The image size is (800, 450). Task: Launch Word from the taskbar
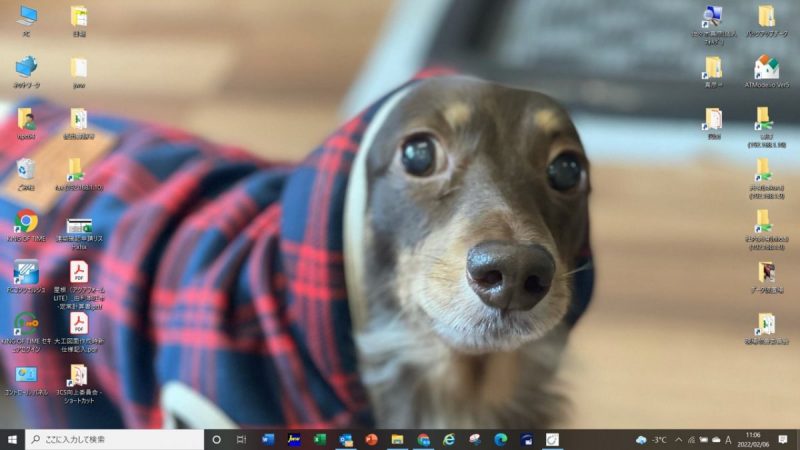pyautogui.click(x=268, y=439)
